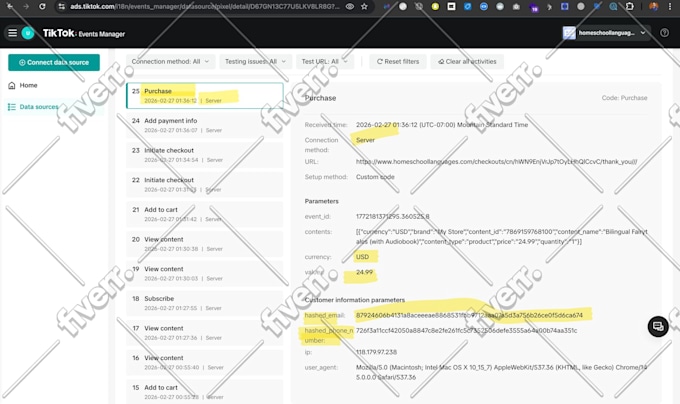Click the event_id value
The width and height of the screenshot is (680, 404).
[x=392, y=216]
